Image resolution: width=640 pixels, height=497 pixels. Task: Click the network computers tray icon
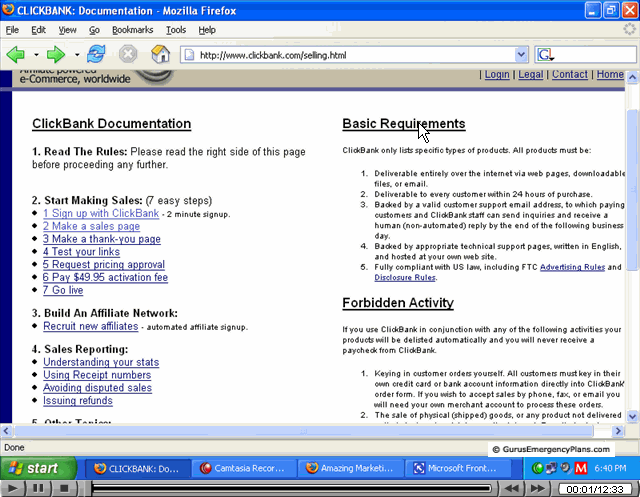click(x=551, y=468)
